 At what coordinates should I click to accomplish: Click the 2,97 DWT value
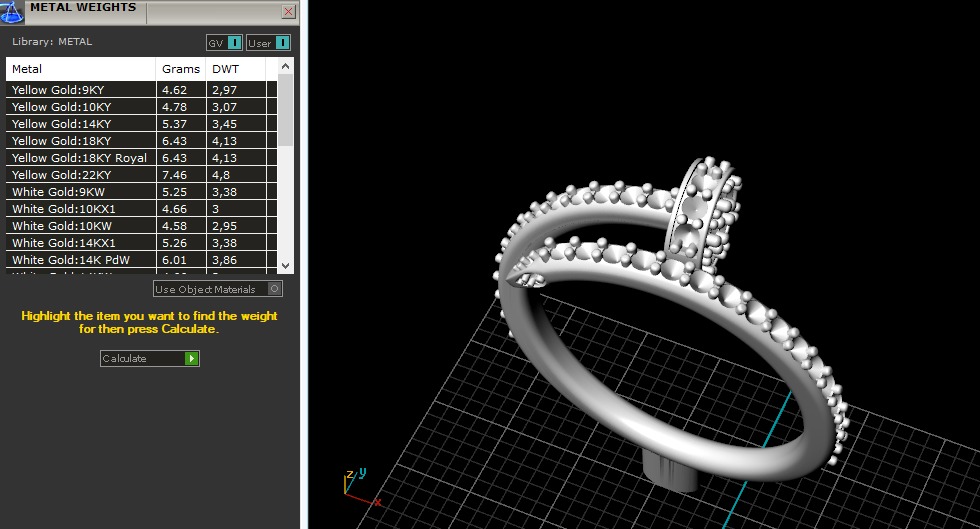224,90
